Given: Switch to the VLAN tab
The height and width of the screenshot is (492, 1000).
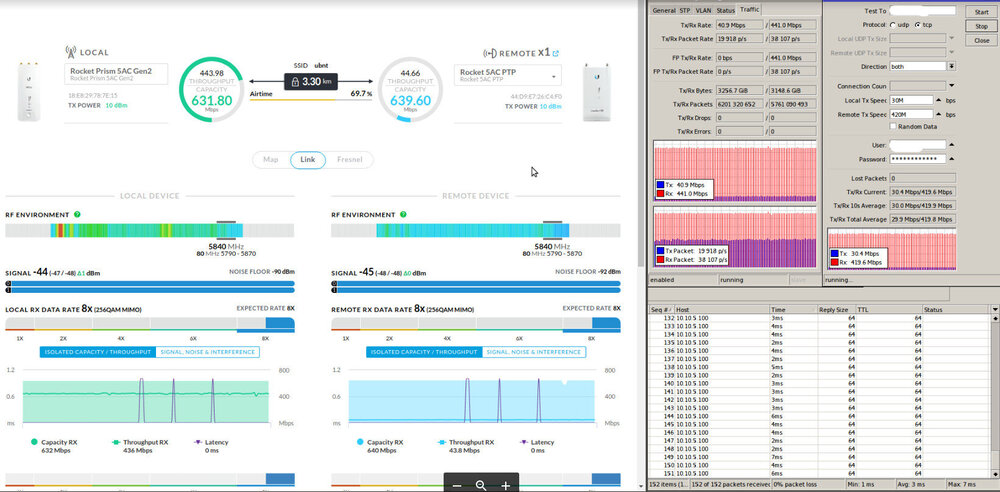Looking at the screenshot, I should (x=704, y=10).
